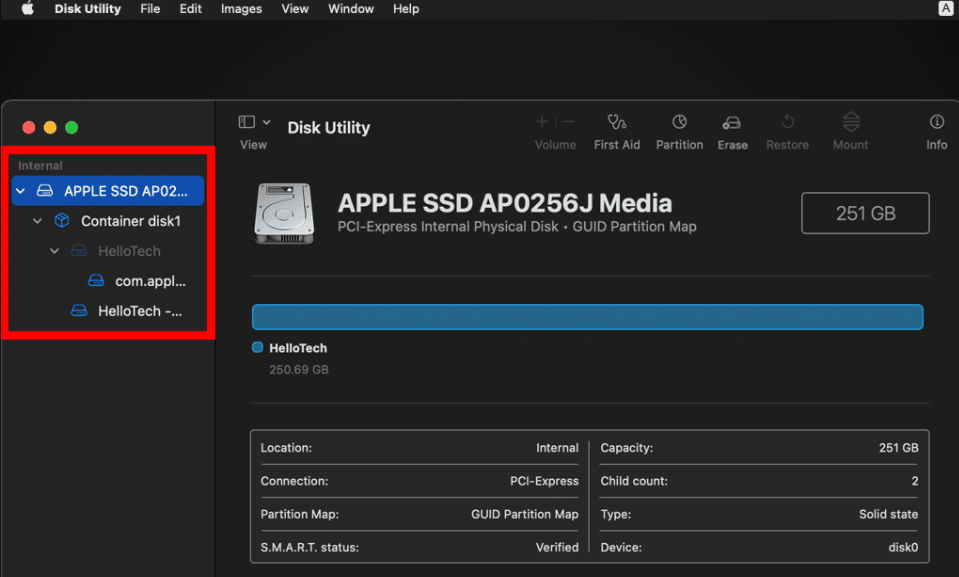
Task: Open the View dropdown chevron in toolbar
Action: tap(267, 122)
